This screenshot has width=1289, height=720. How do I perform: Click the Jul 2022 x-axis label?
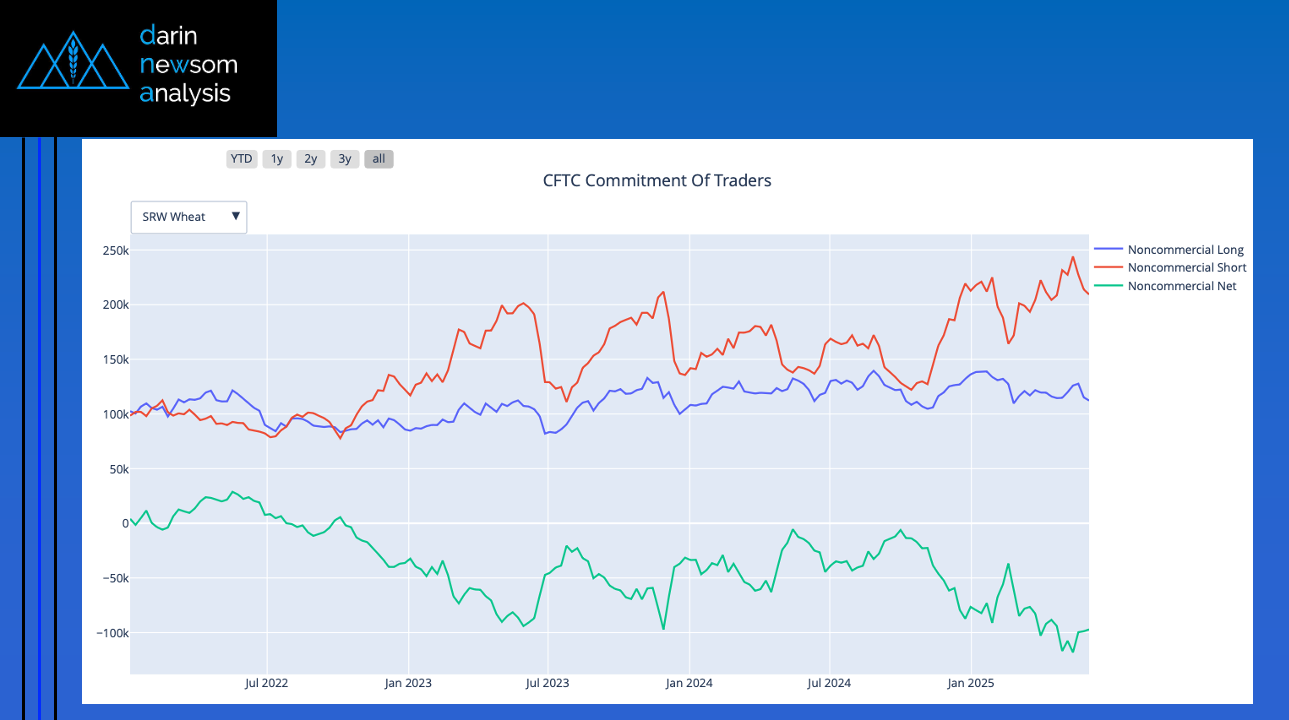(x=267, y=684)
